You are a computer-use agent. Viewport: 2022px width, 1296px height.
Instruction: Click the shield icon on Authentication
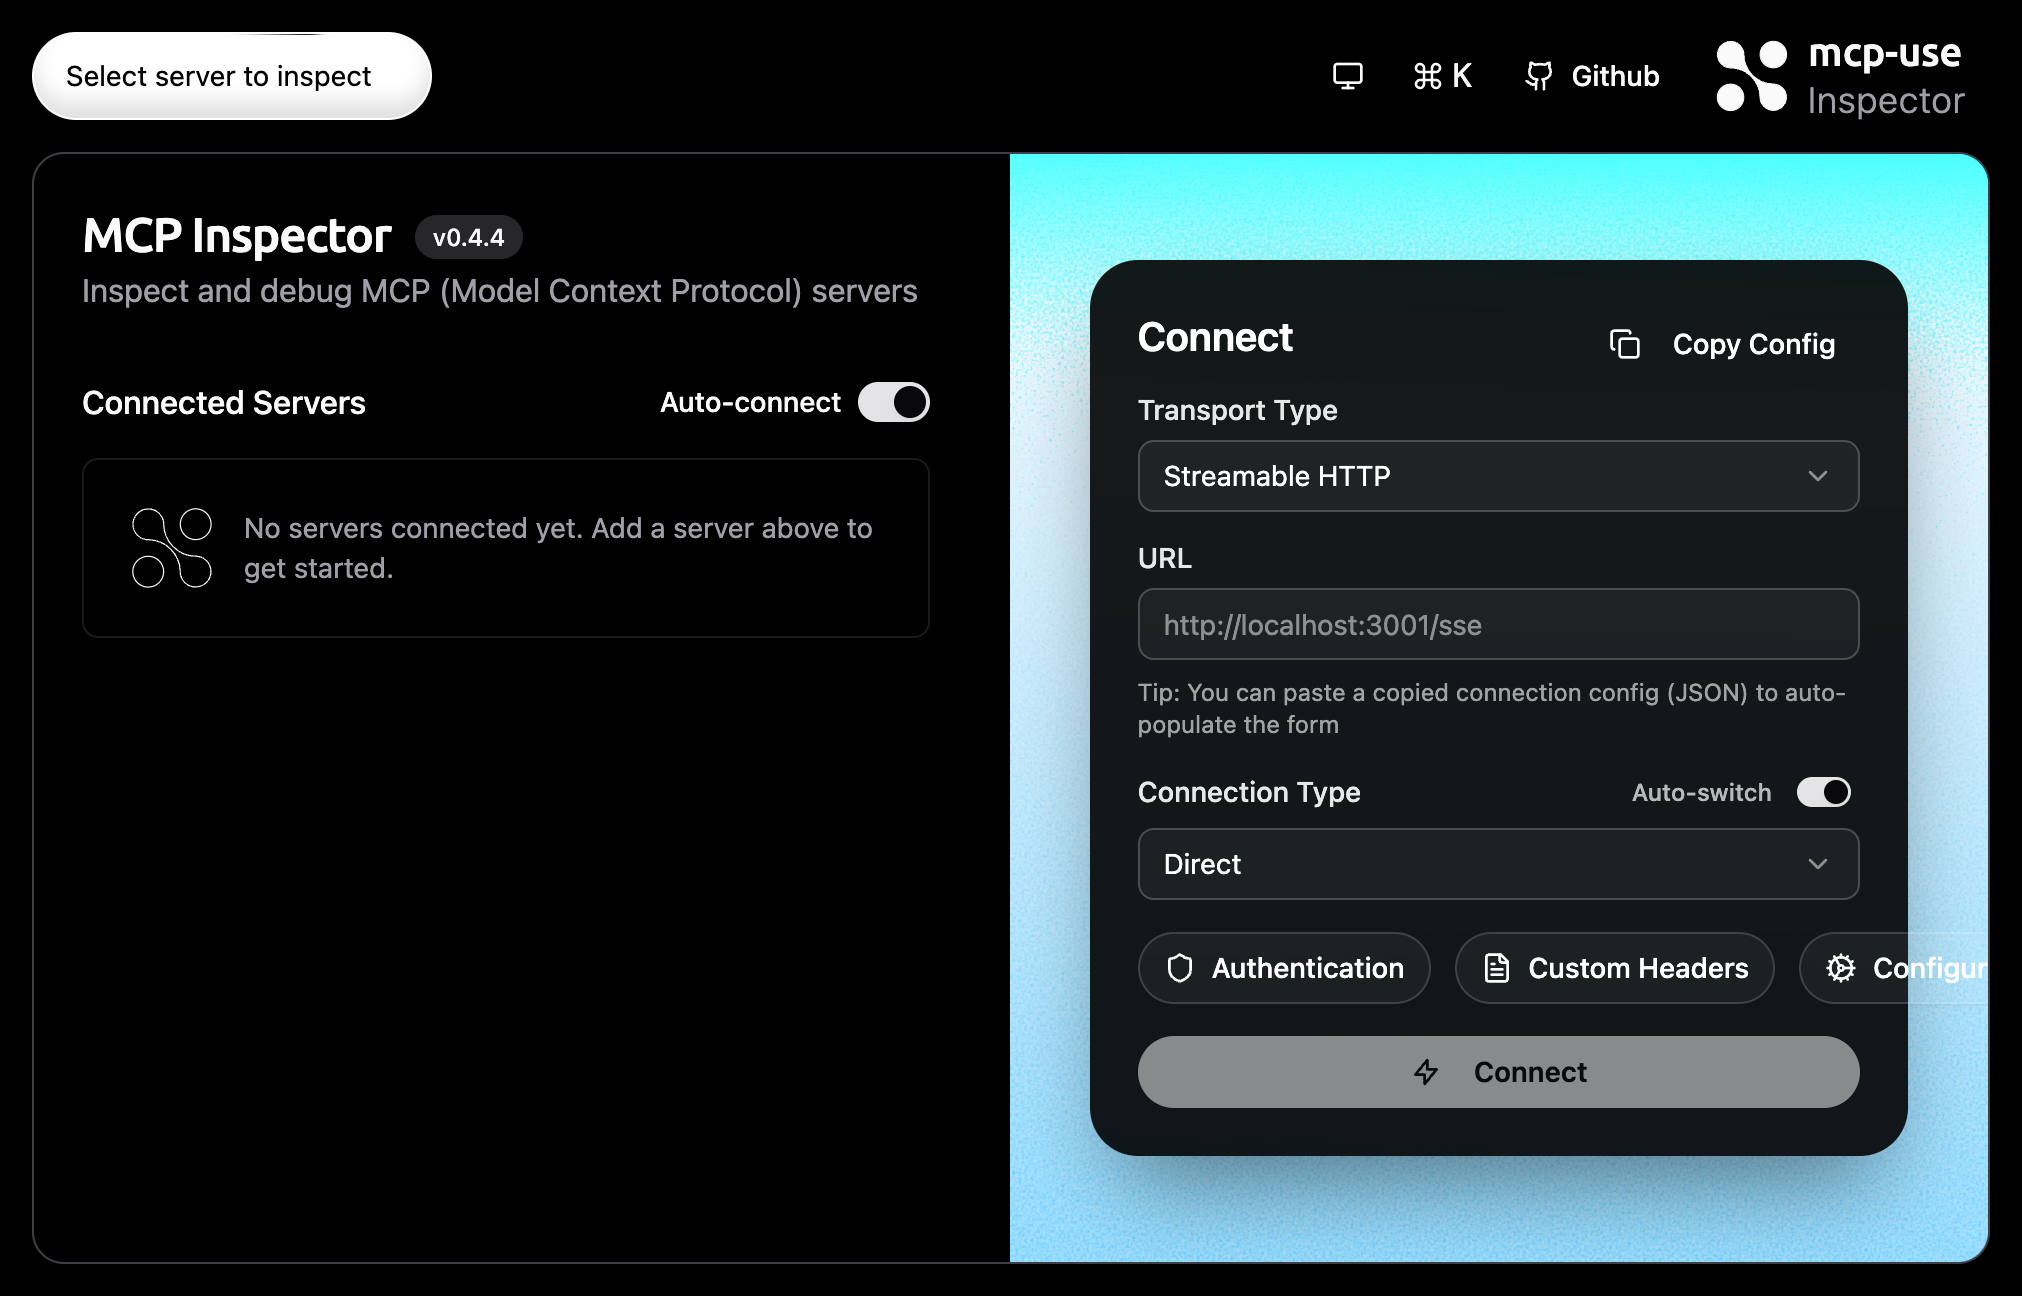1180,968
